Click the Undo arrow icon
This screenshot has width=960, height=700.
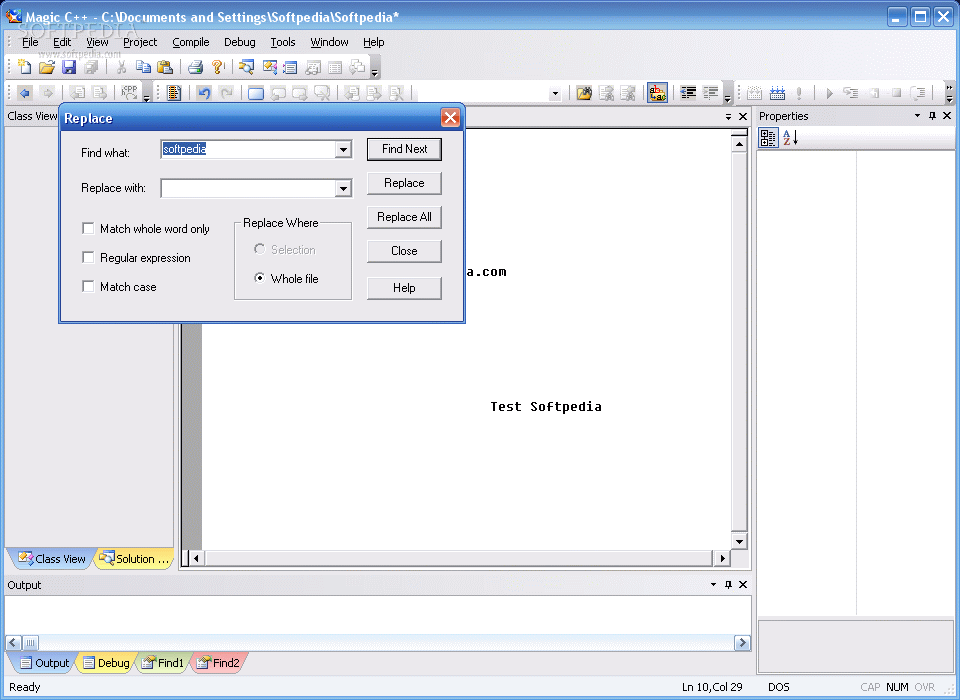(x=204, y=93)
